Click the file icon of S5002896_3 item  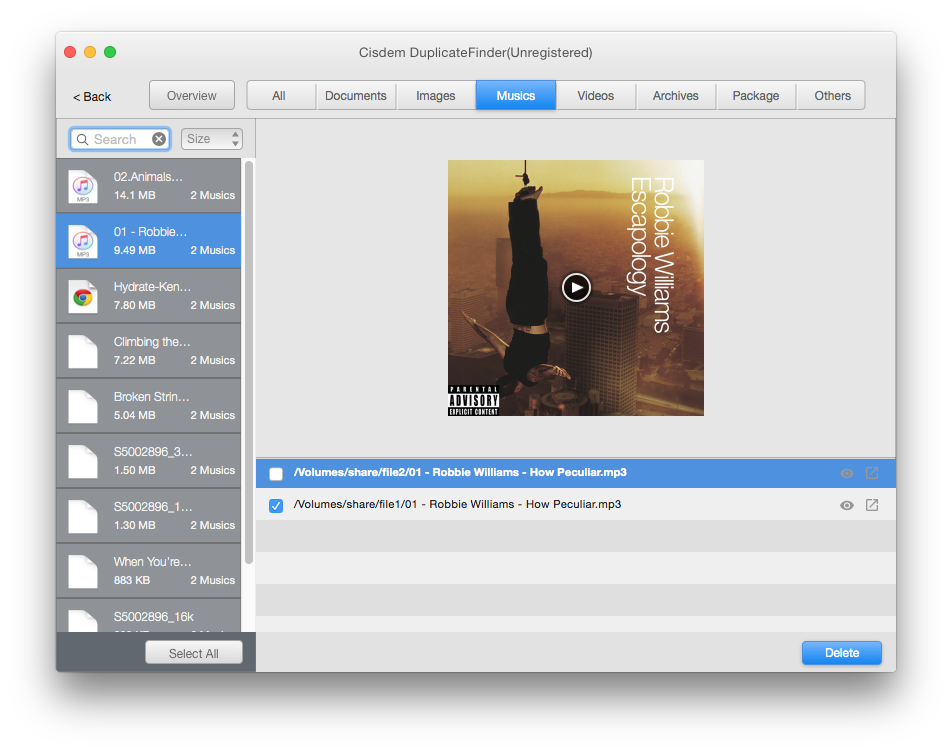[83, 462]
